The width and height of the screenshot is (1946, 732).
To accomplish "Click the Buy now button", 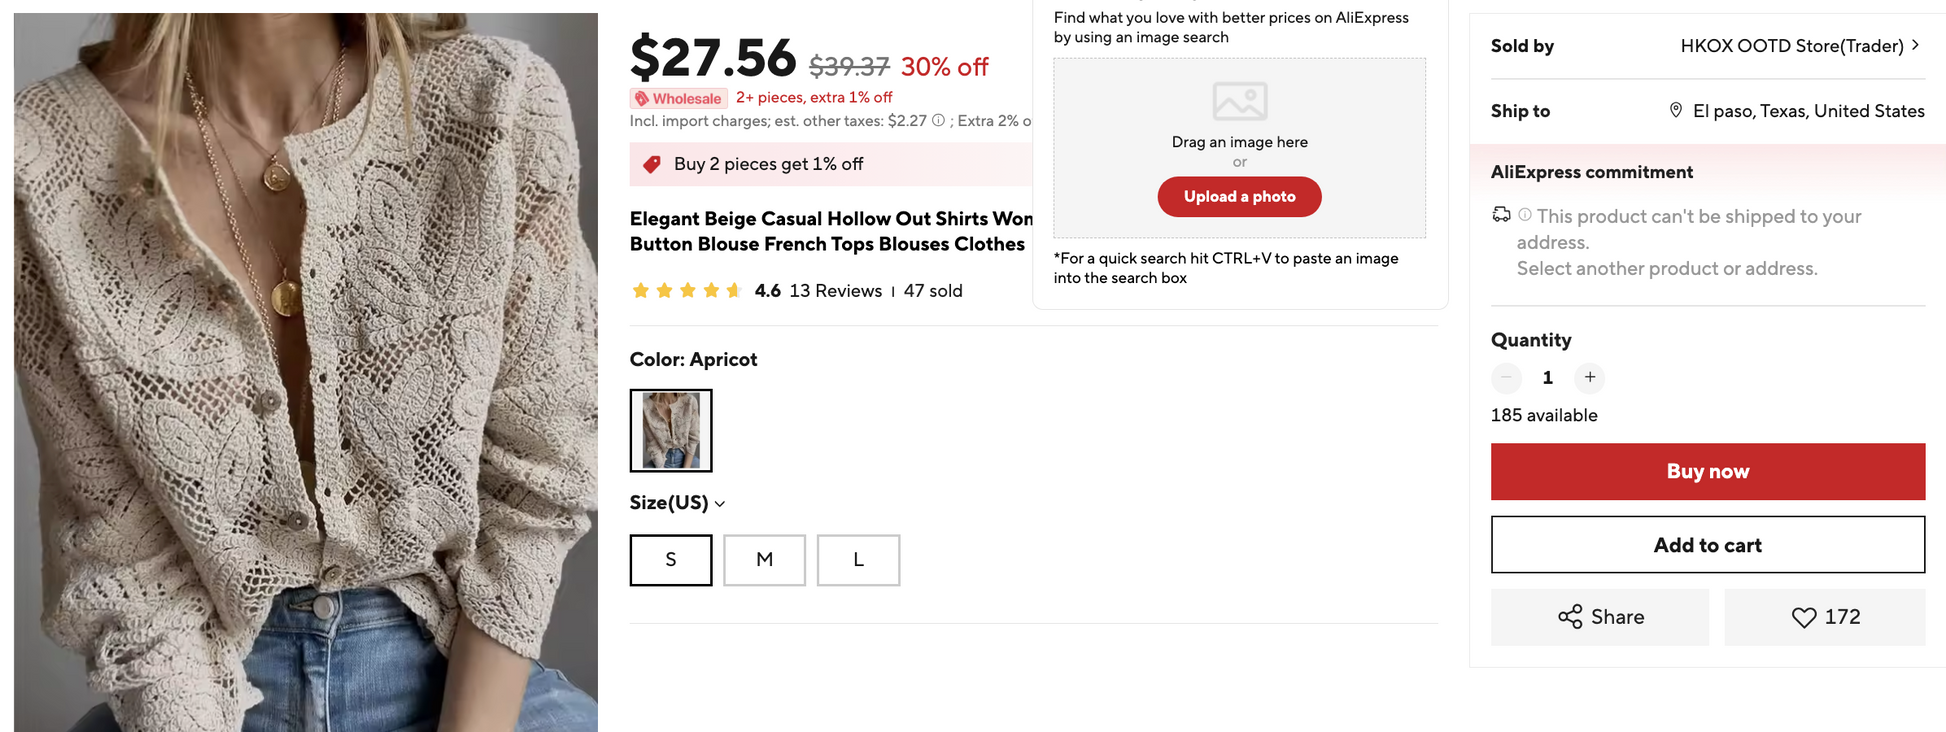I will tap(1708, 472).
